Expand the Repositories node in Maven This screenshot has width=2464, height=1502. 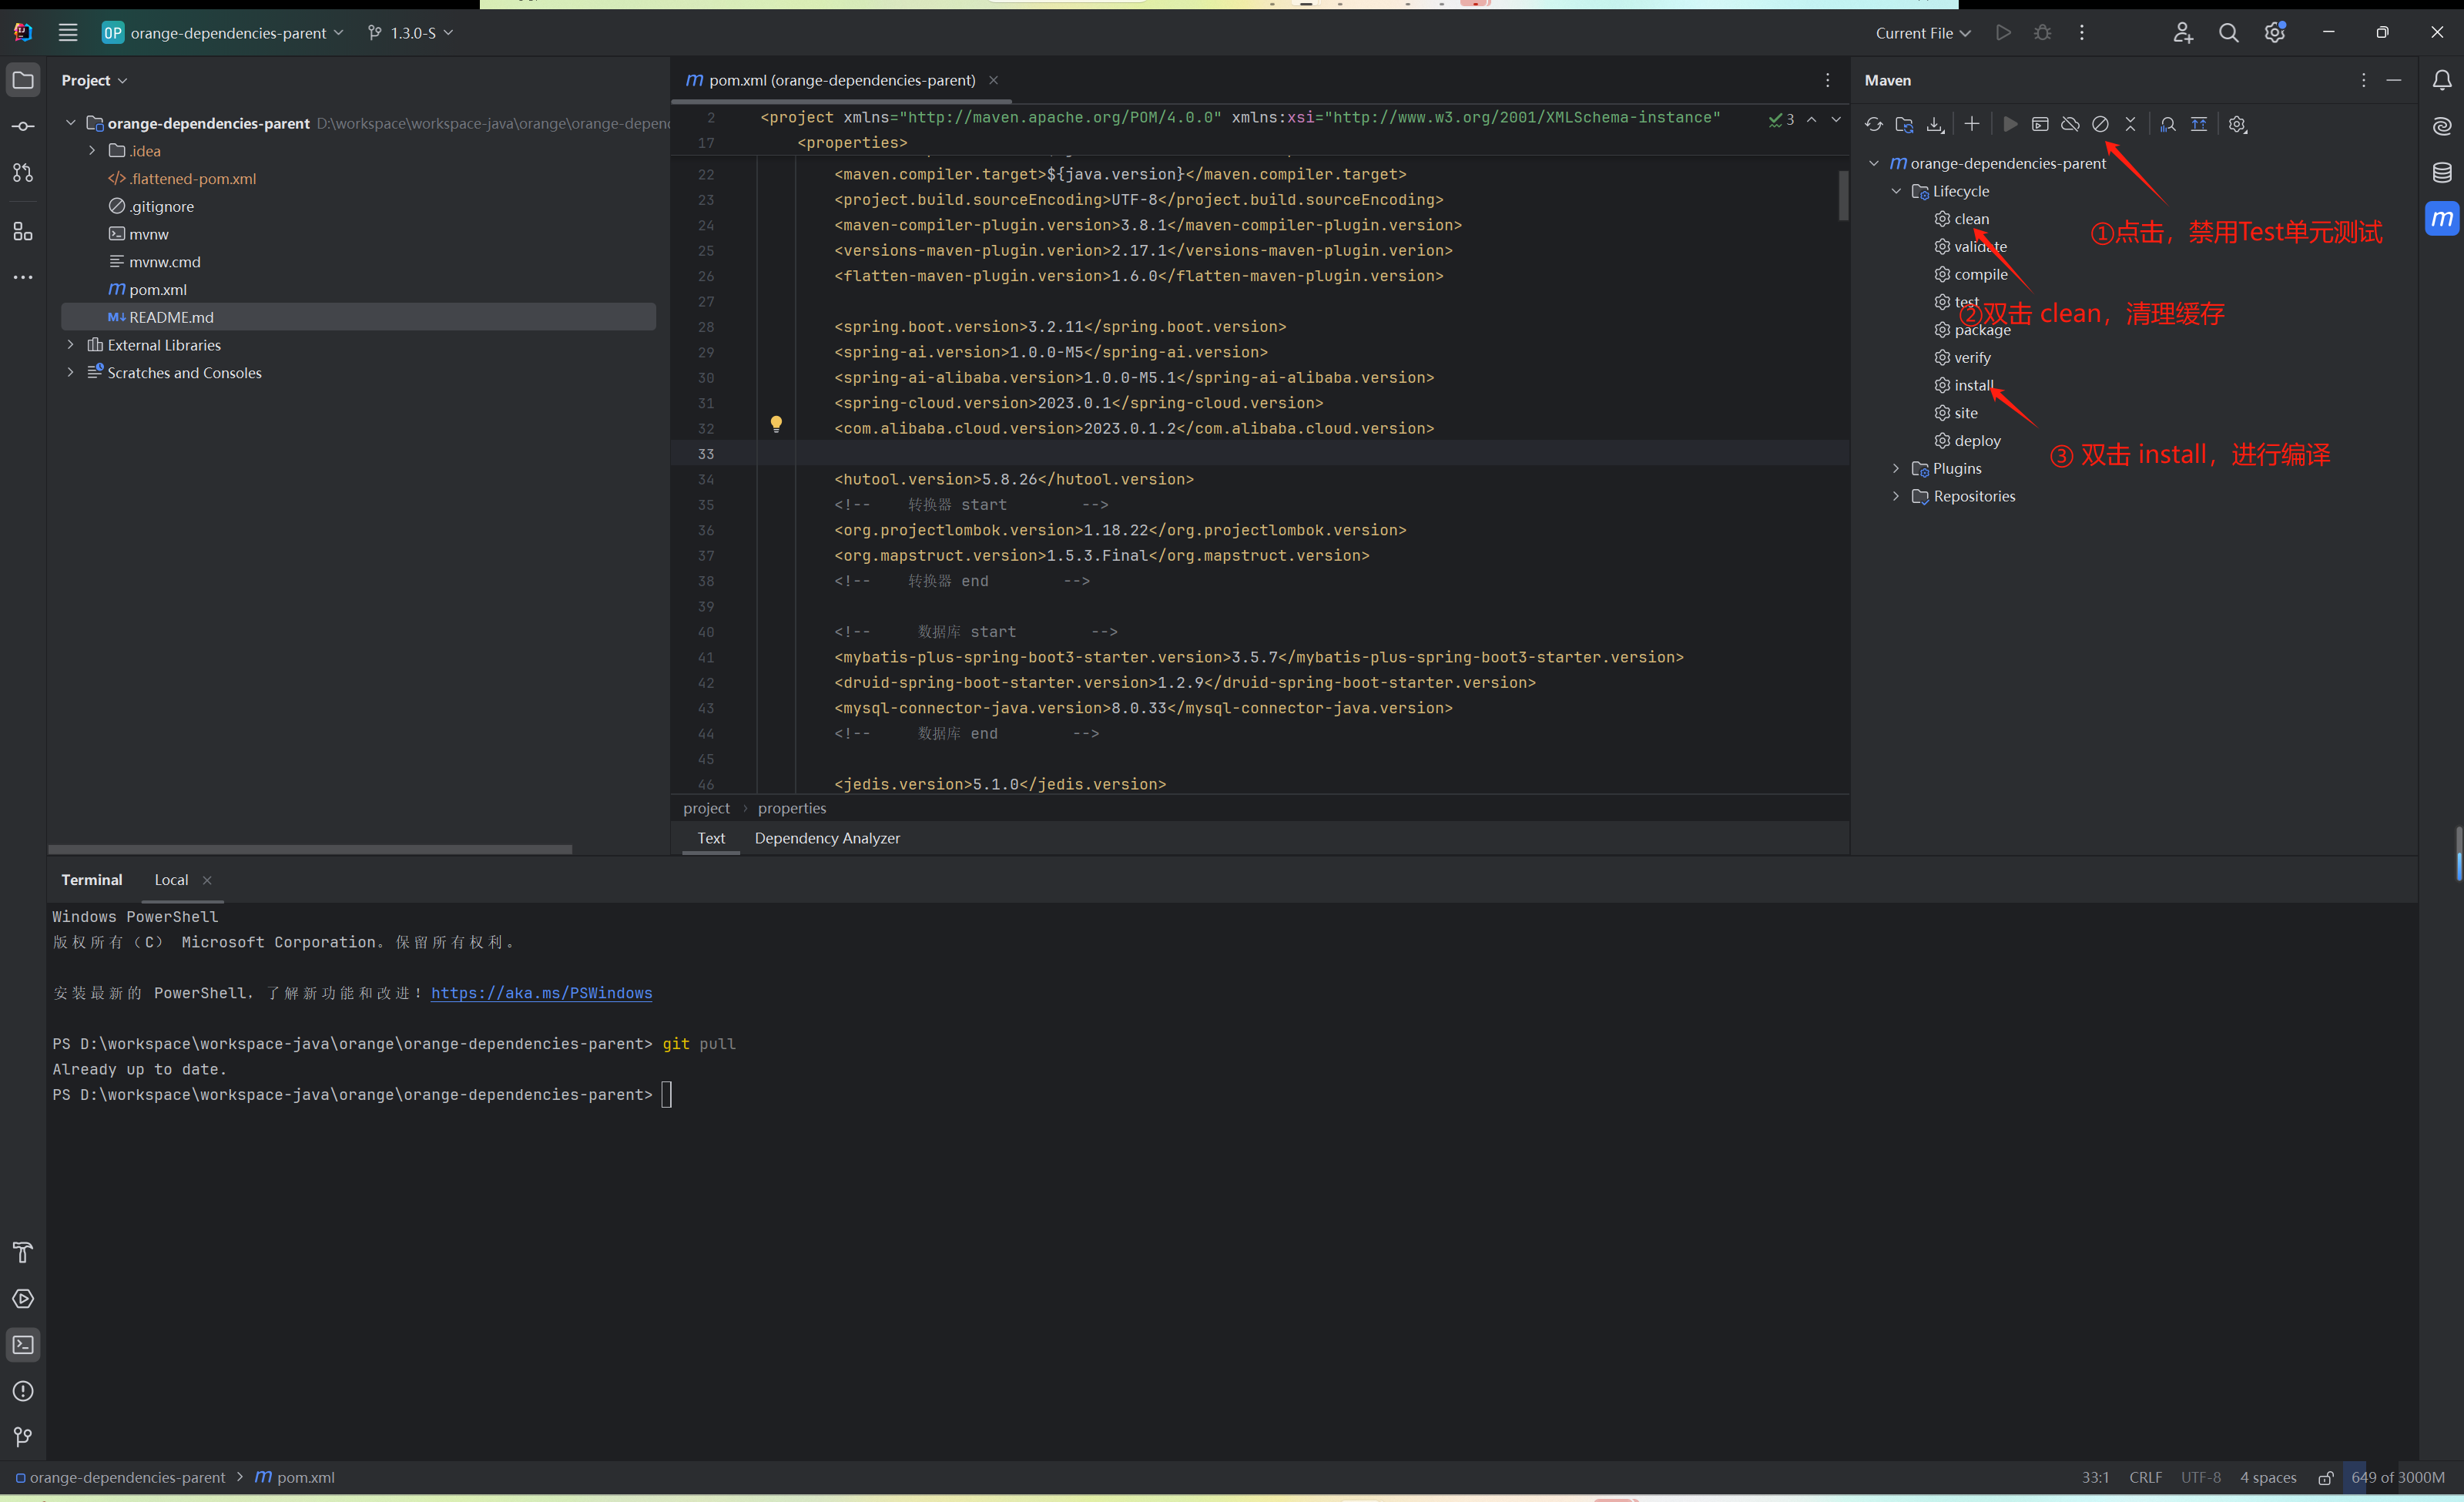point(1896,496)
